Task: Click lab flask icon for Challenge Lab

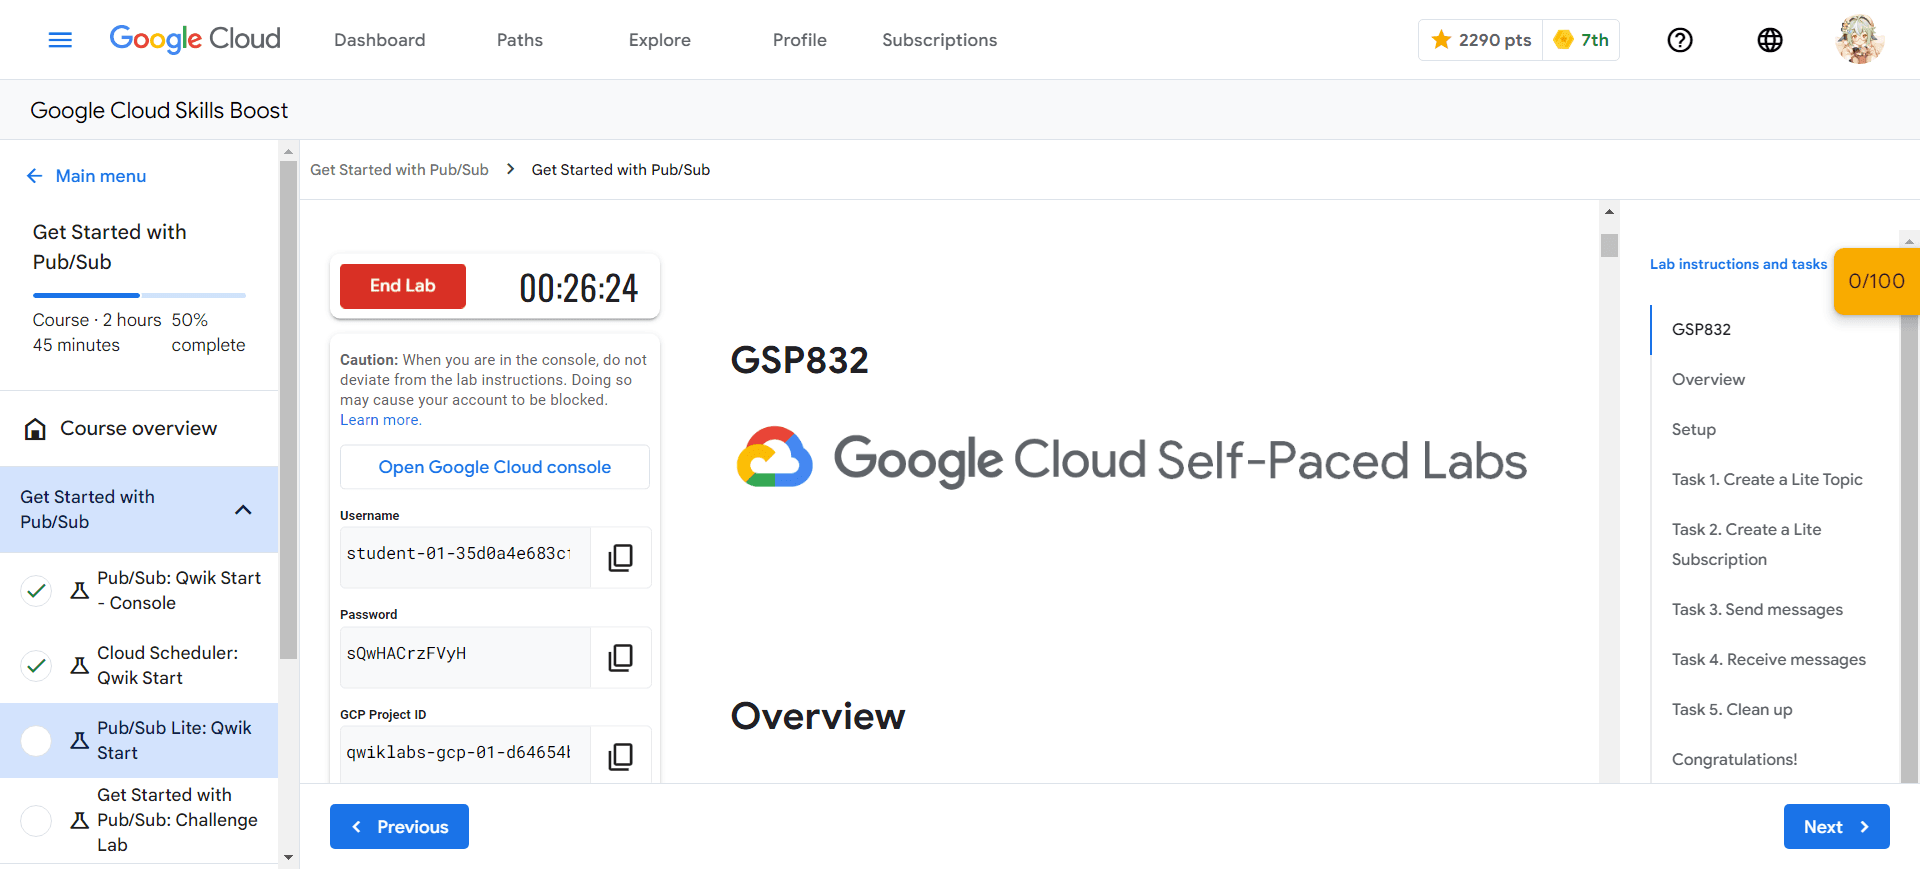Action: 80,820
